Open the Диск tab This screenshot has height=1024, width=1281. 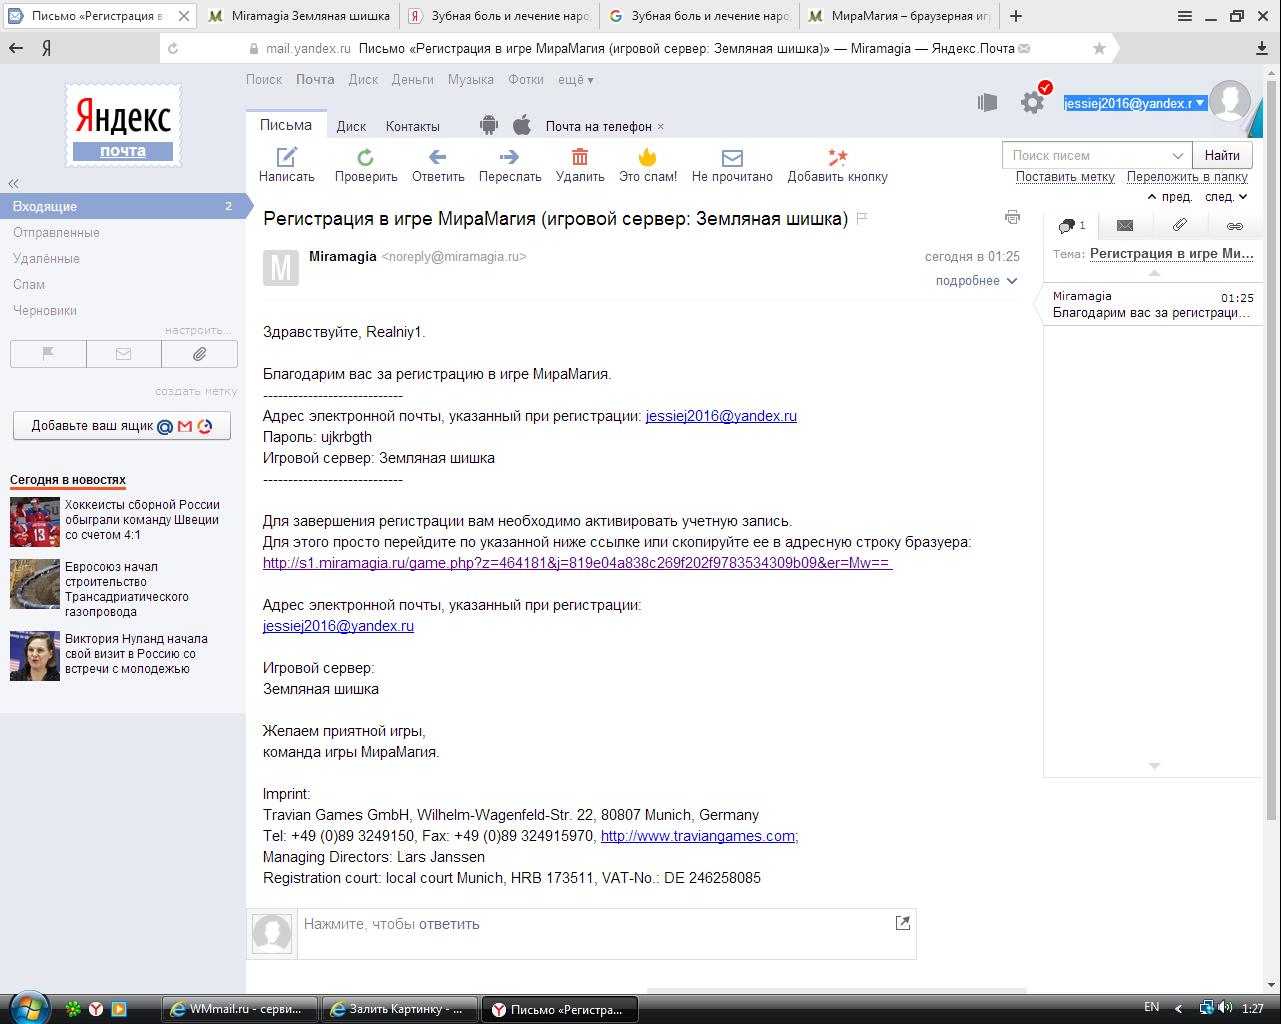pos(351,126)
